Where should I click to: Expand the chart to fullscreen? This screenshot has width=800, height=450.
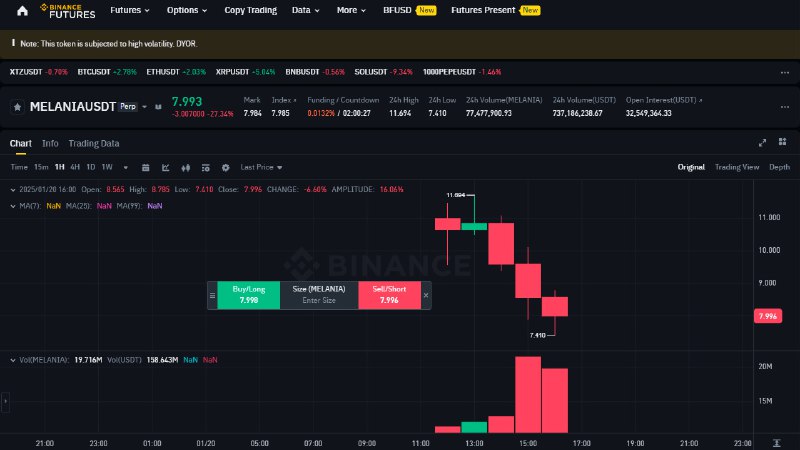pyautogui.click(x=762, y=143)
